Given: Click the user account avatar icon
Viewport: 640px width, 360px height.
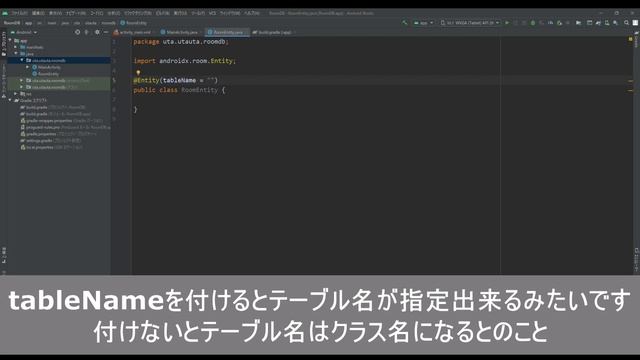Looking at the screenshot, I should point(635,23).
